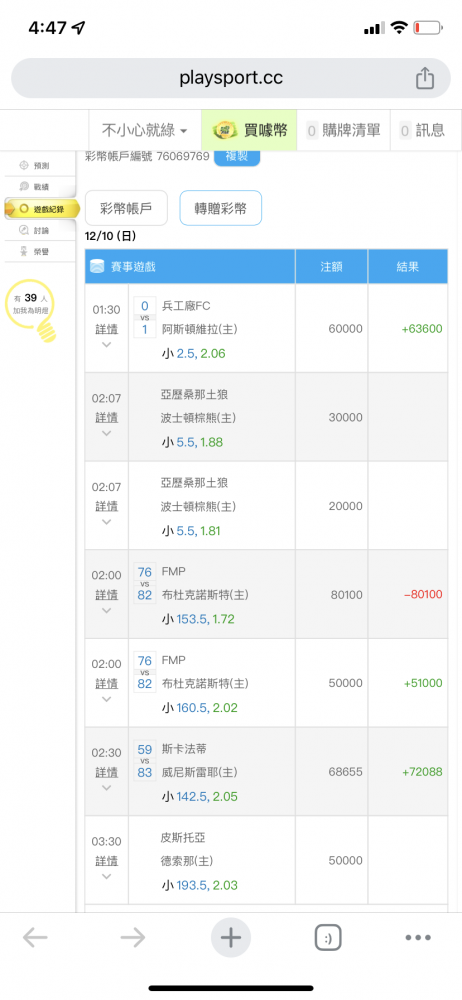The image size is (462, 1000).
Task: Open the 榮譽 sidebar item
Action: click(x=40, y=251)
